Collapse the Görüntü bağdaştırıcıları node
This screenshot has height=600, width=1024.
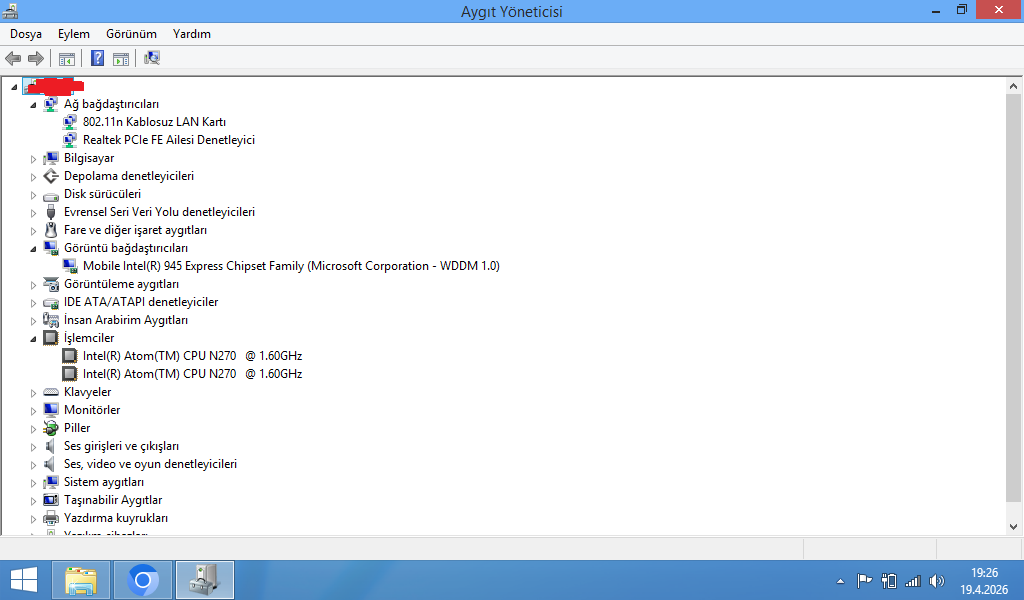tap(33, 249)
